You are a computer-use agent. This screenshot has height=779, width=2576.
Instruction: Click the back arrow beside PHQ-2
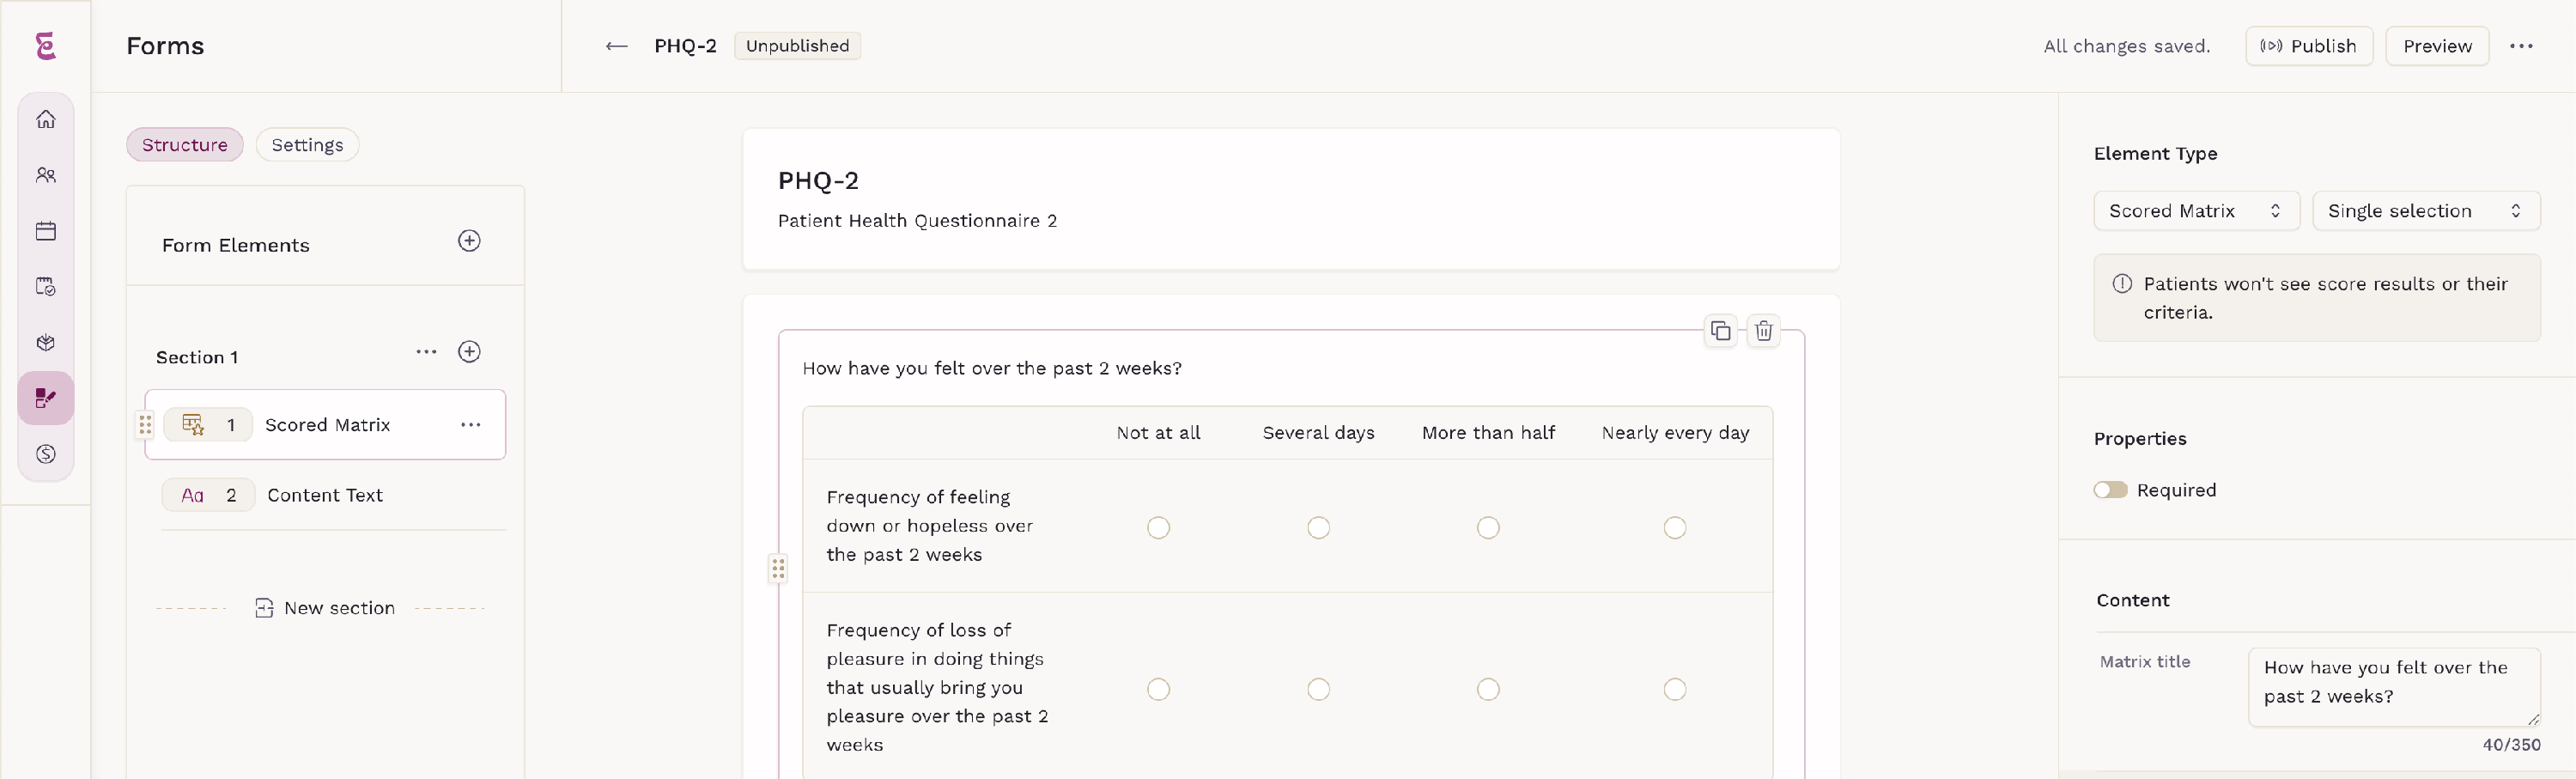pos(616,46)
